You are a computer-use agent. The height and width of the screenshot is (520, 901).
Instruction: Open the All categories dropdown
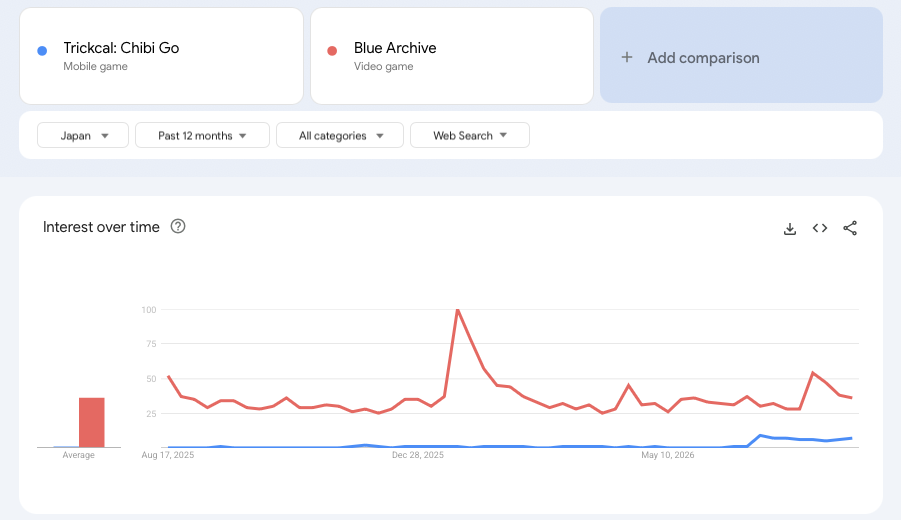pos(340,136)
